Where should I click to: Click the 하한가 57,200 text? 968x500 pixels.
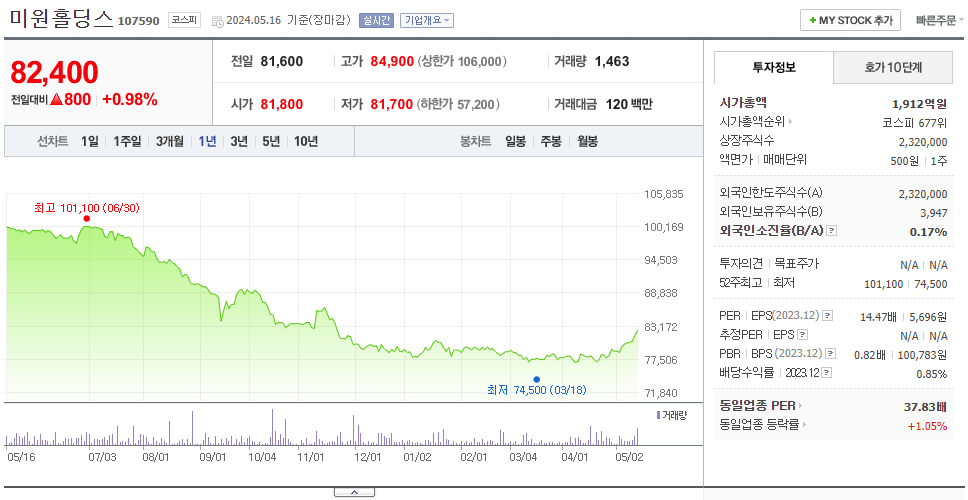click(457, 105)
